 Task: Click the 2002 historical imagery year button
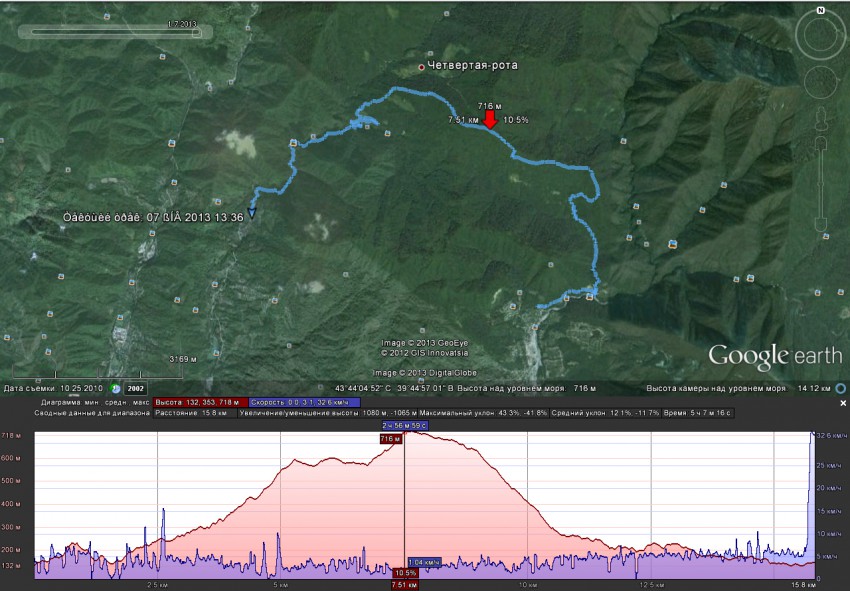(136, 388)
